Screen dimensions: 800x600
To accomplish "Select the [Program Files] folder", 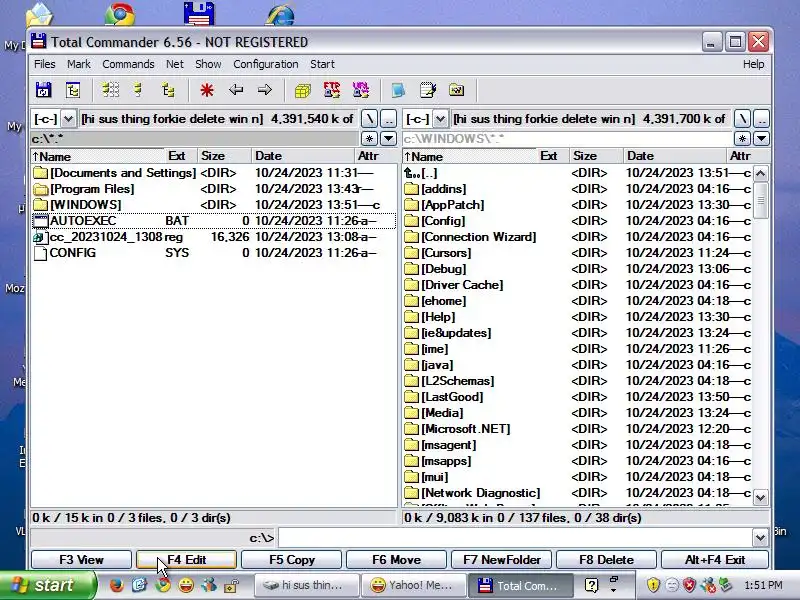I will pyautogui.click(x=213, y=189).
